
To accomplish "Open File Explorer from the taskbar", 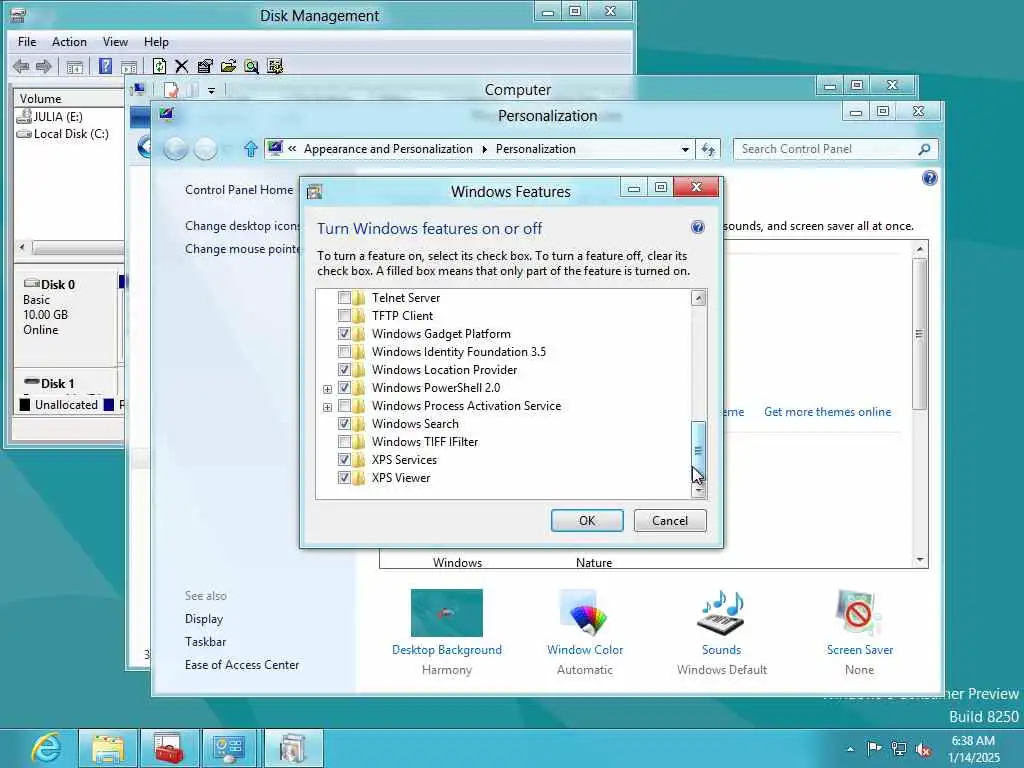I will (108, 748).
